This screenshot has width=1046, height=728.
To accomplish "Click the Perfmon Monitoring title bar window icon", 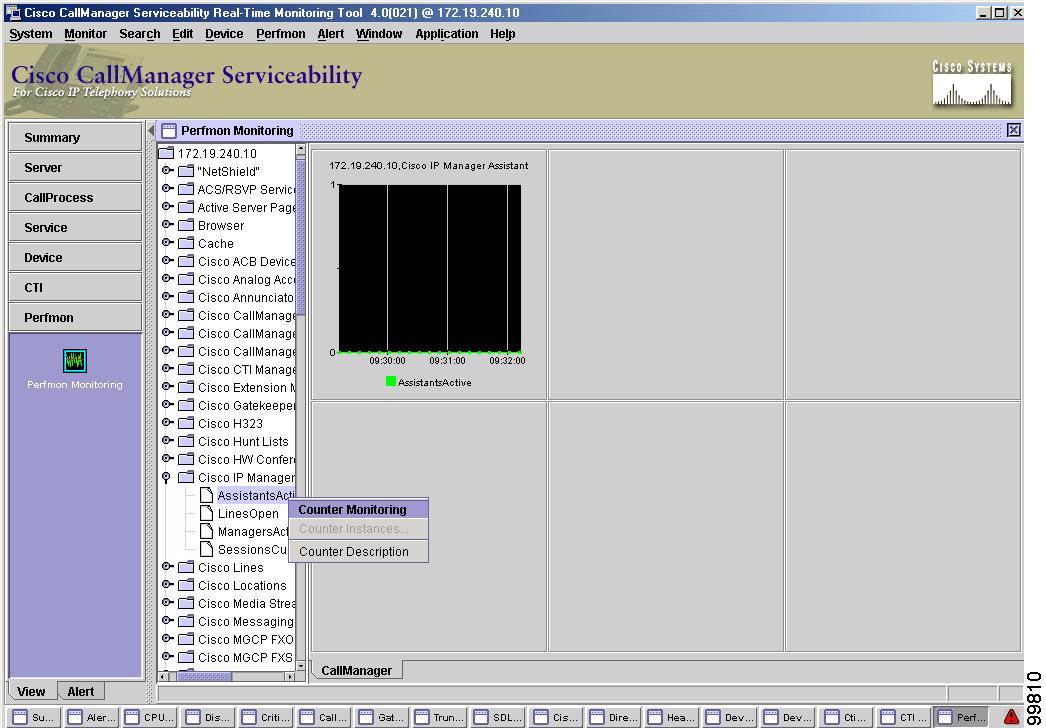I will pos(169,131).
